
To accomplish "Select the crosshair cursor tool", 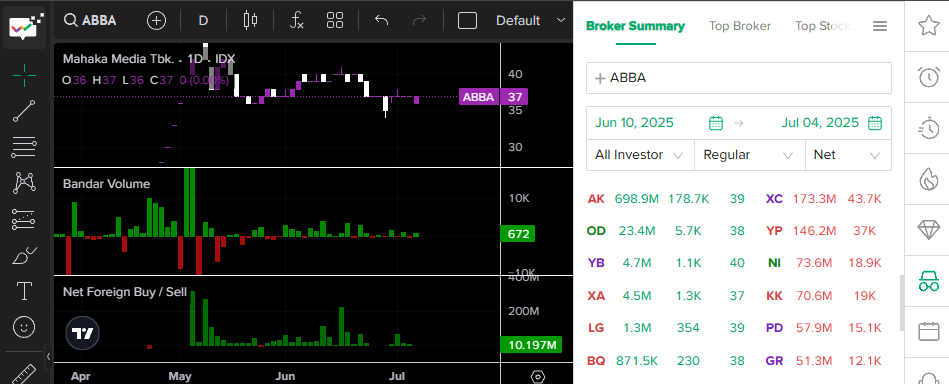I will 24,74.
